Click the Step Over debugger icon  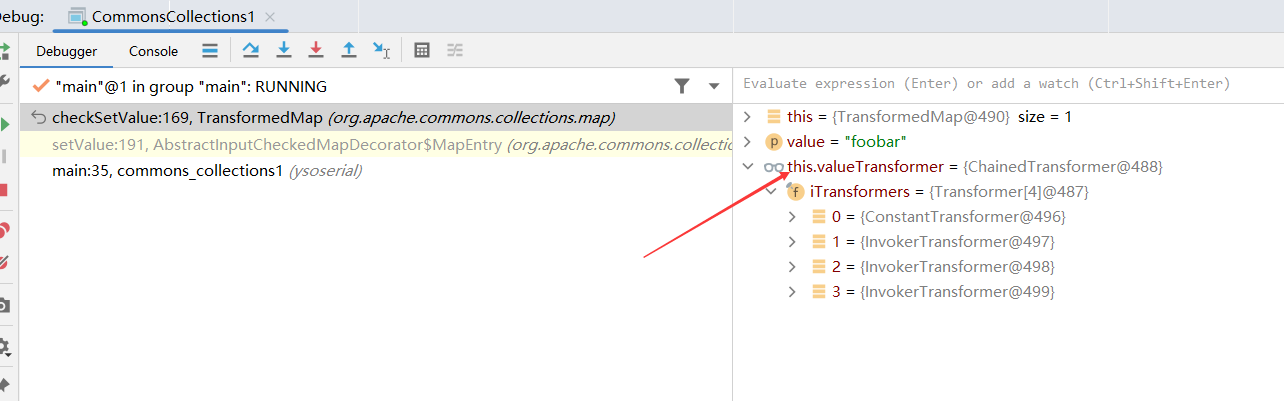click(252, 50)
